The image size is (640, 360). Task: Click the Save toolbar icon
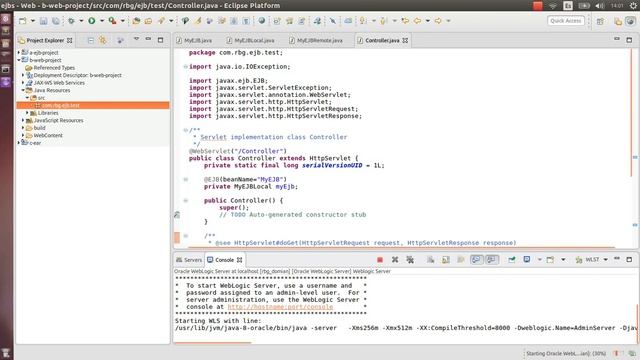(43, 21)
